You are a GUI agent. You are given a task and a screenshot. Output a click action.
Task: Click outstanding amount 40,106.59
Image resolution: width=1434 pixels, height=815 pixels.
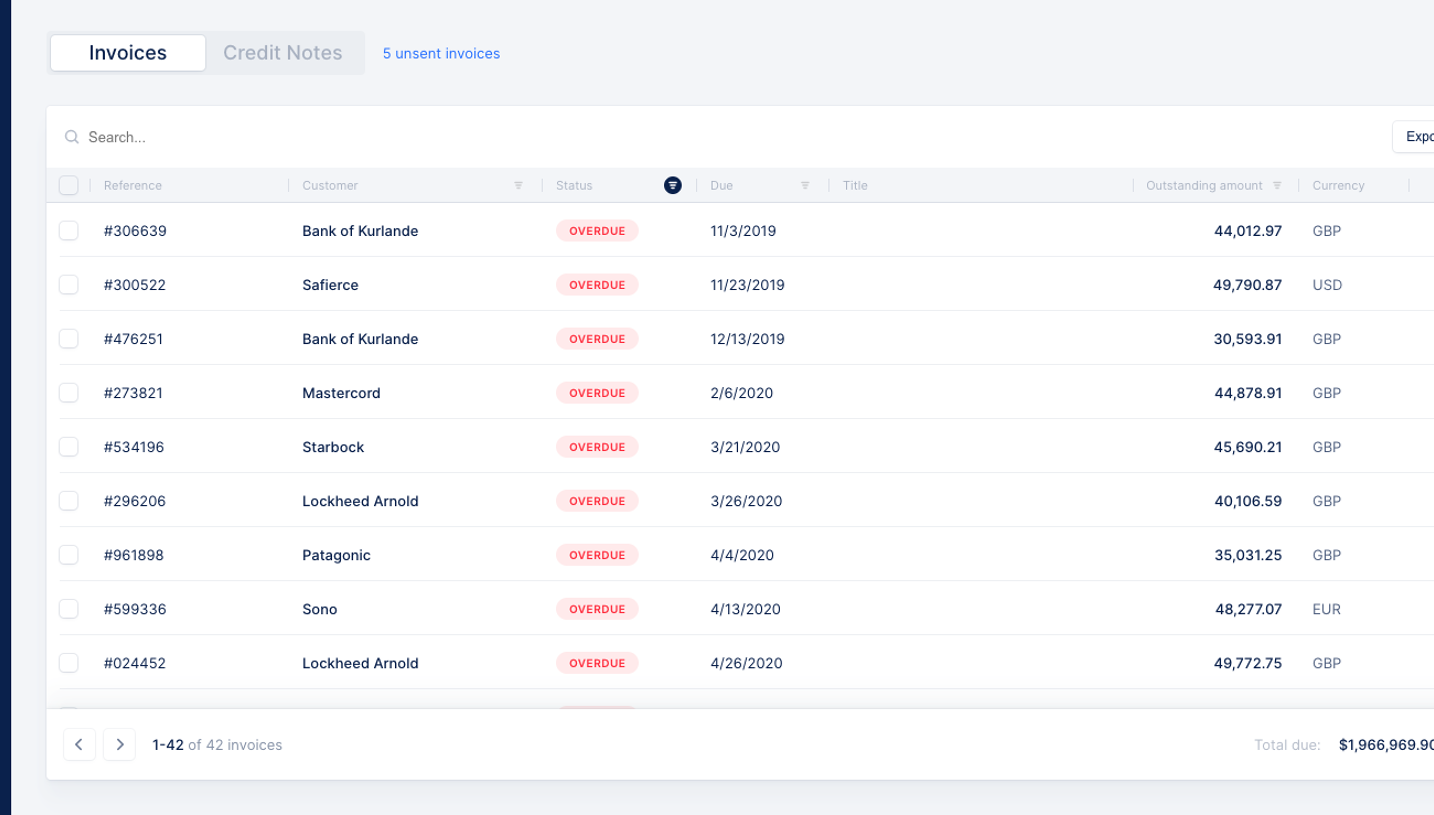click(1248, 501)
